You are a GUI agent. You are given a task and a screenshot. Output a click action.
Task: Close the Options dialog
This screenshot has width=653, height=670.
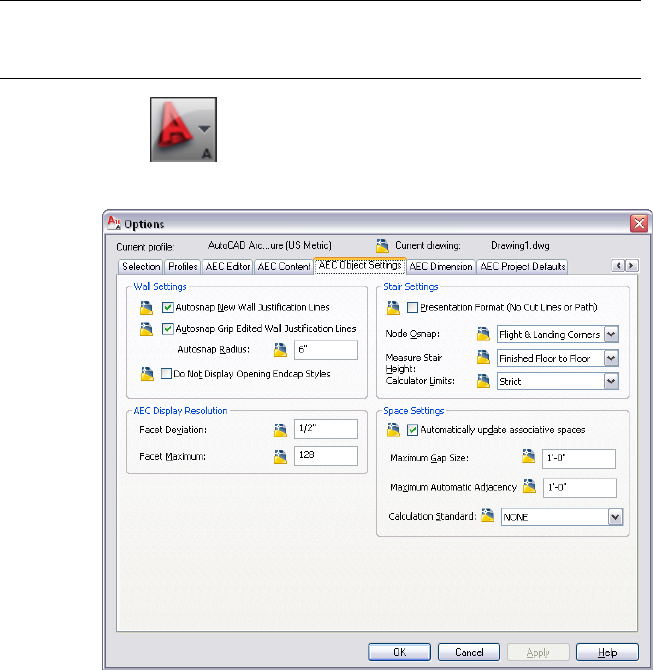(x=639, y=223)
